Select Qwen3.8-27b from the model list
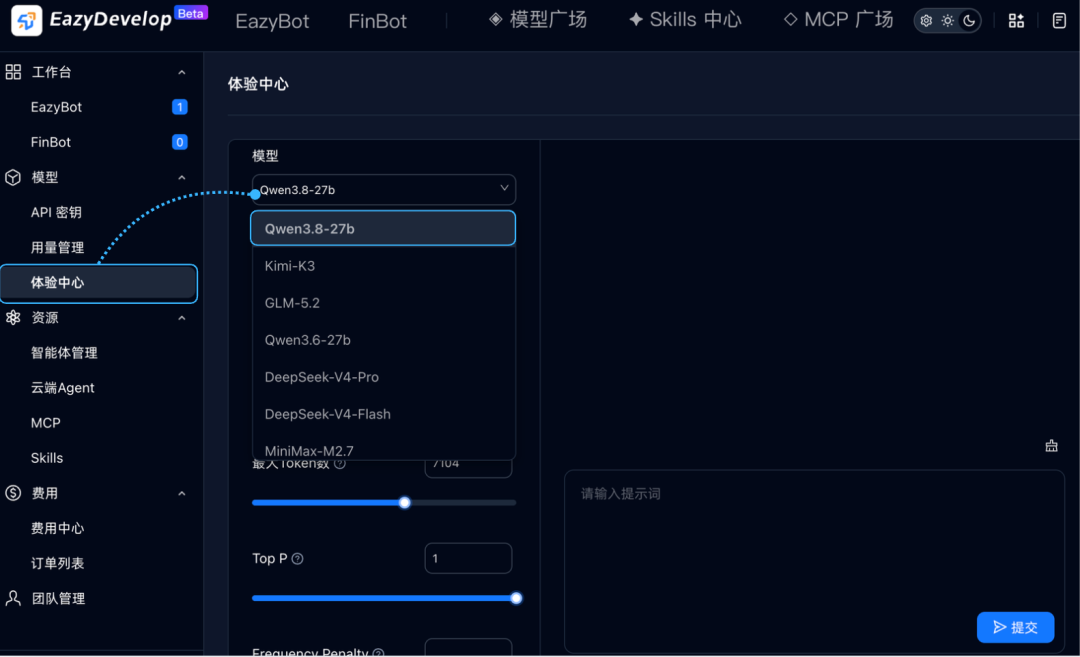 tap(383, 229)
